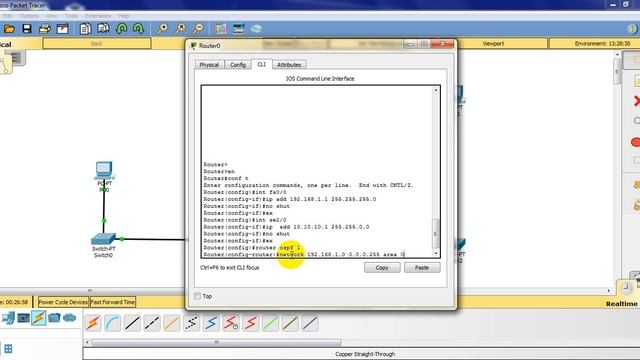
Task: Click Fast Forward Time button
Action: point(113,302)
